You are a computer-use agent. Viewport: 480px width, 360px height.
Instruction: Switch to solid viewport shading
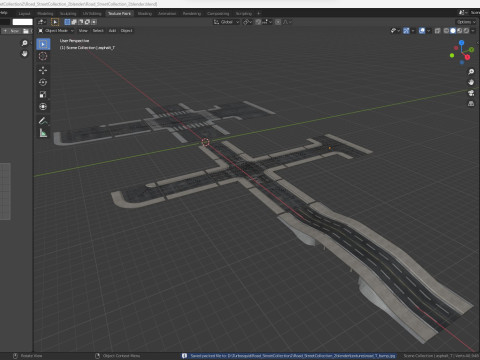453,31
